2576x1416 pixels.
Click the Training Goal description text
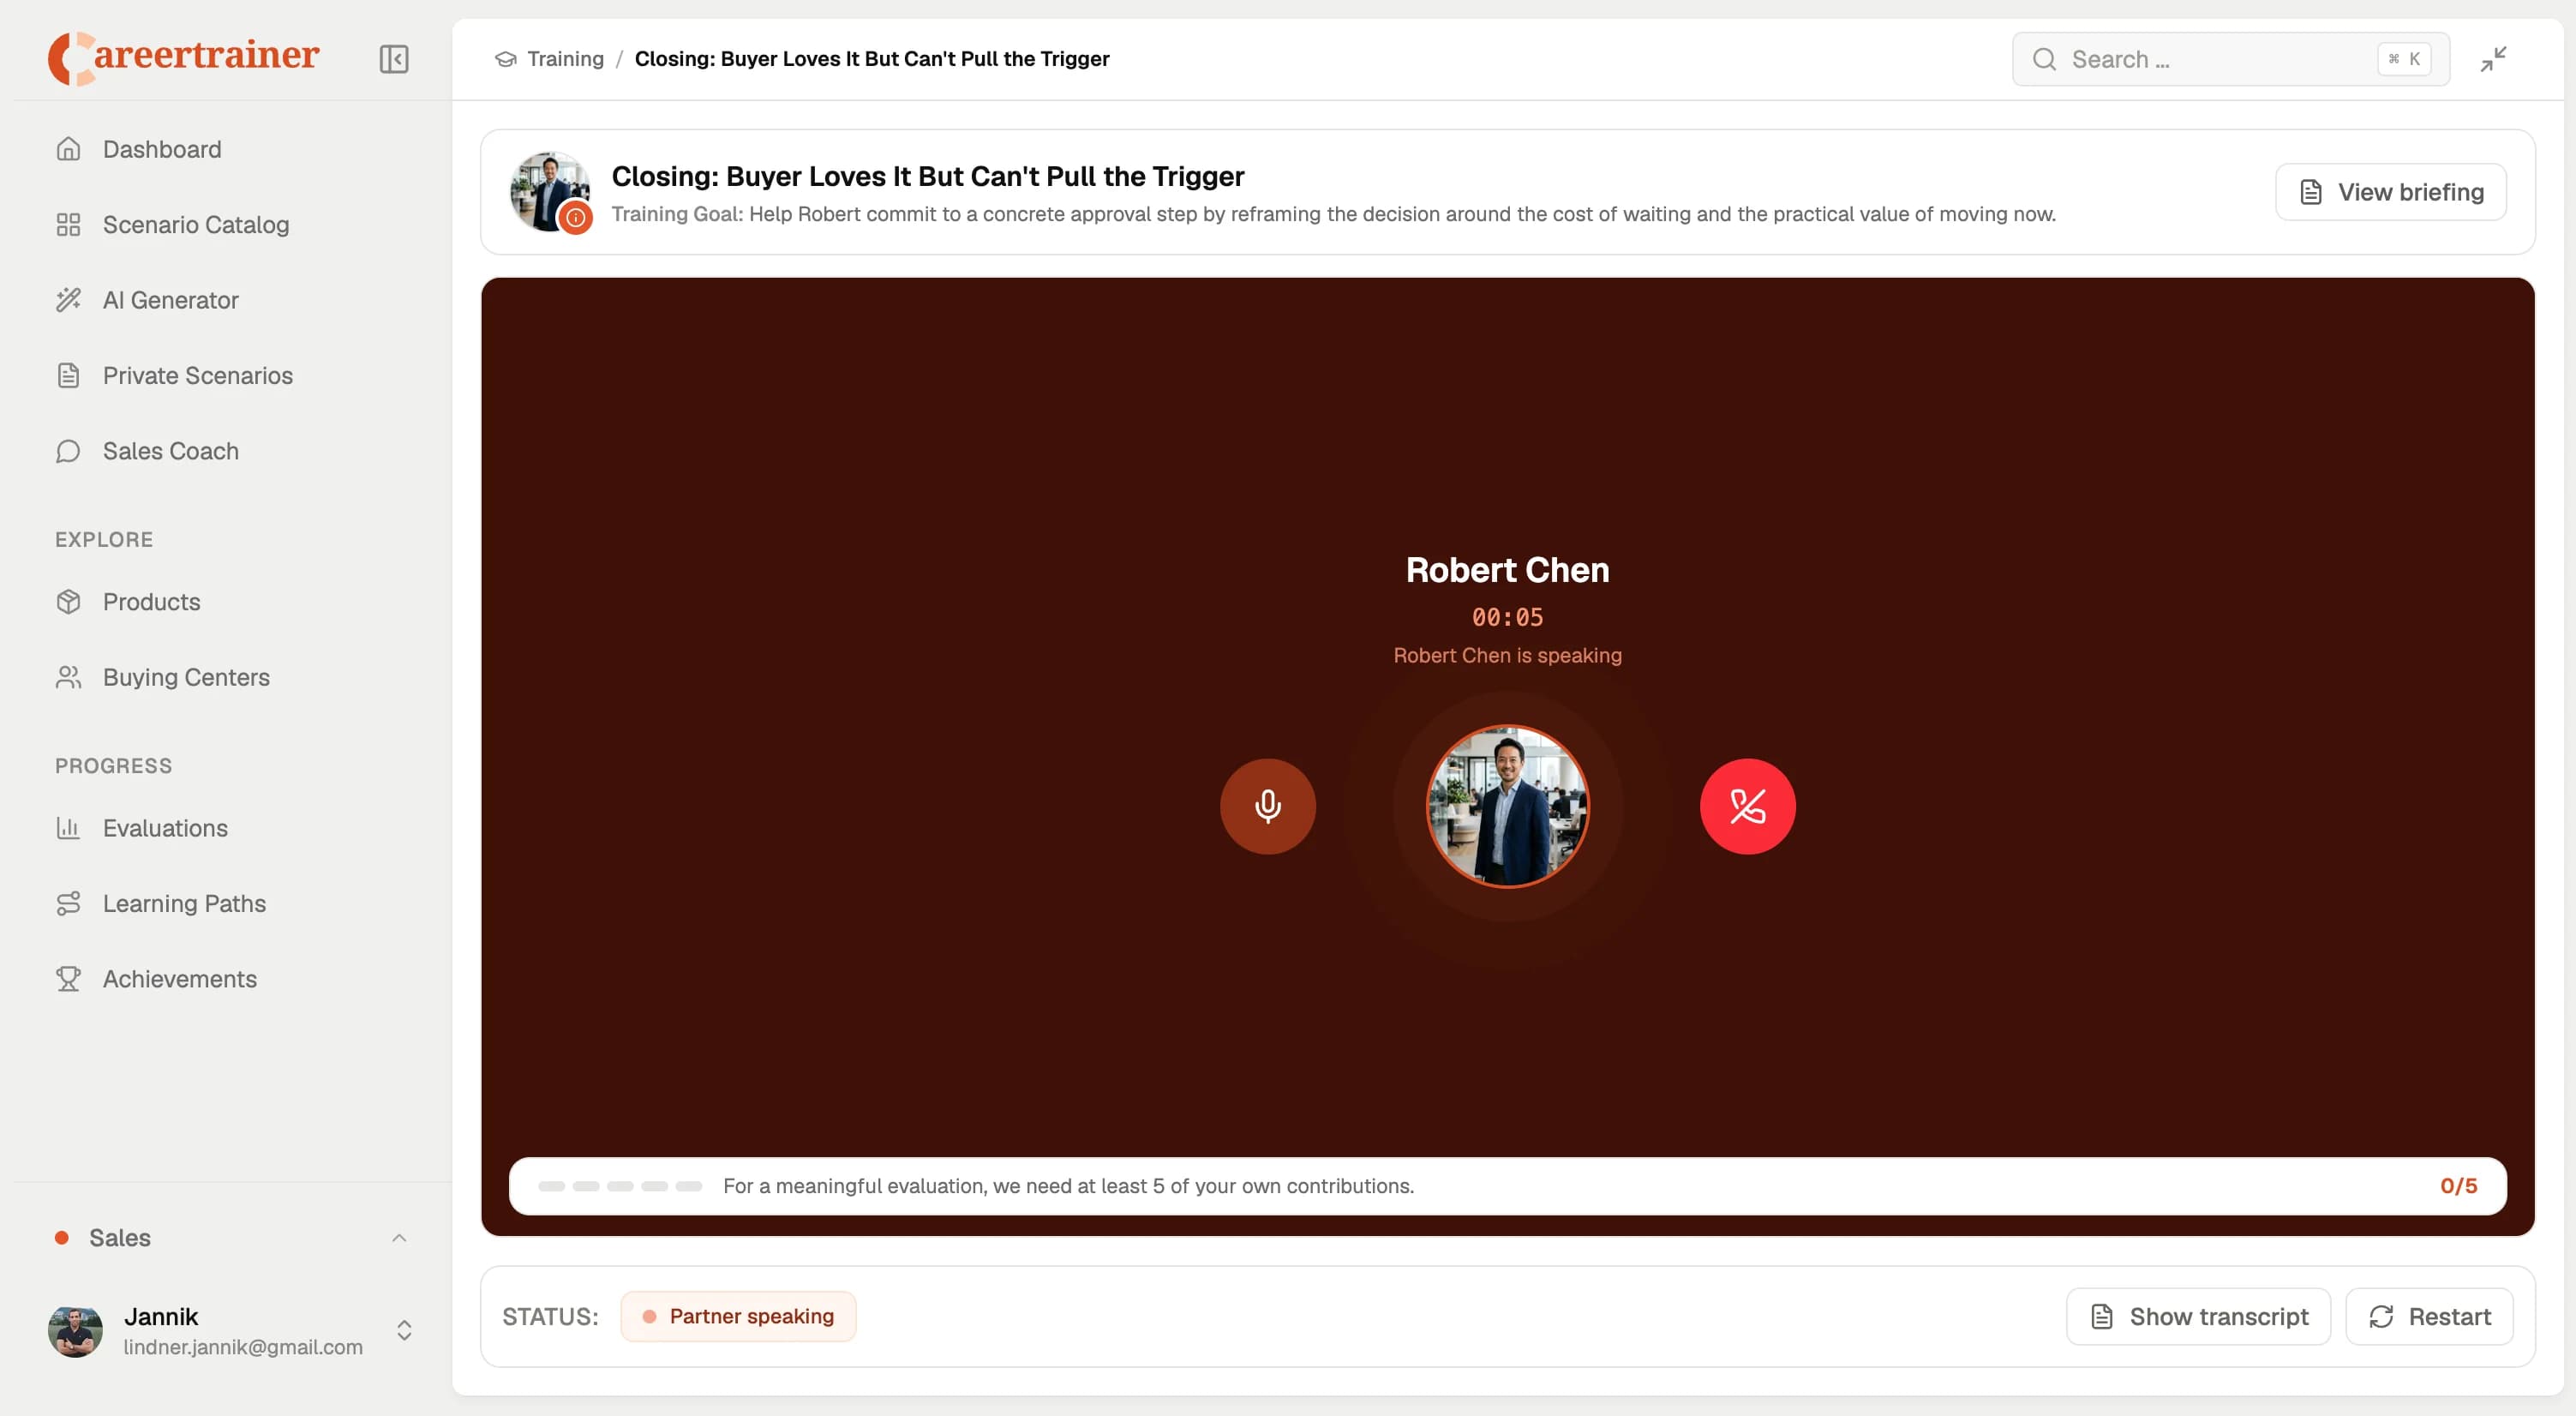pyautogui.click(x=1333, y=214)
